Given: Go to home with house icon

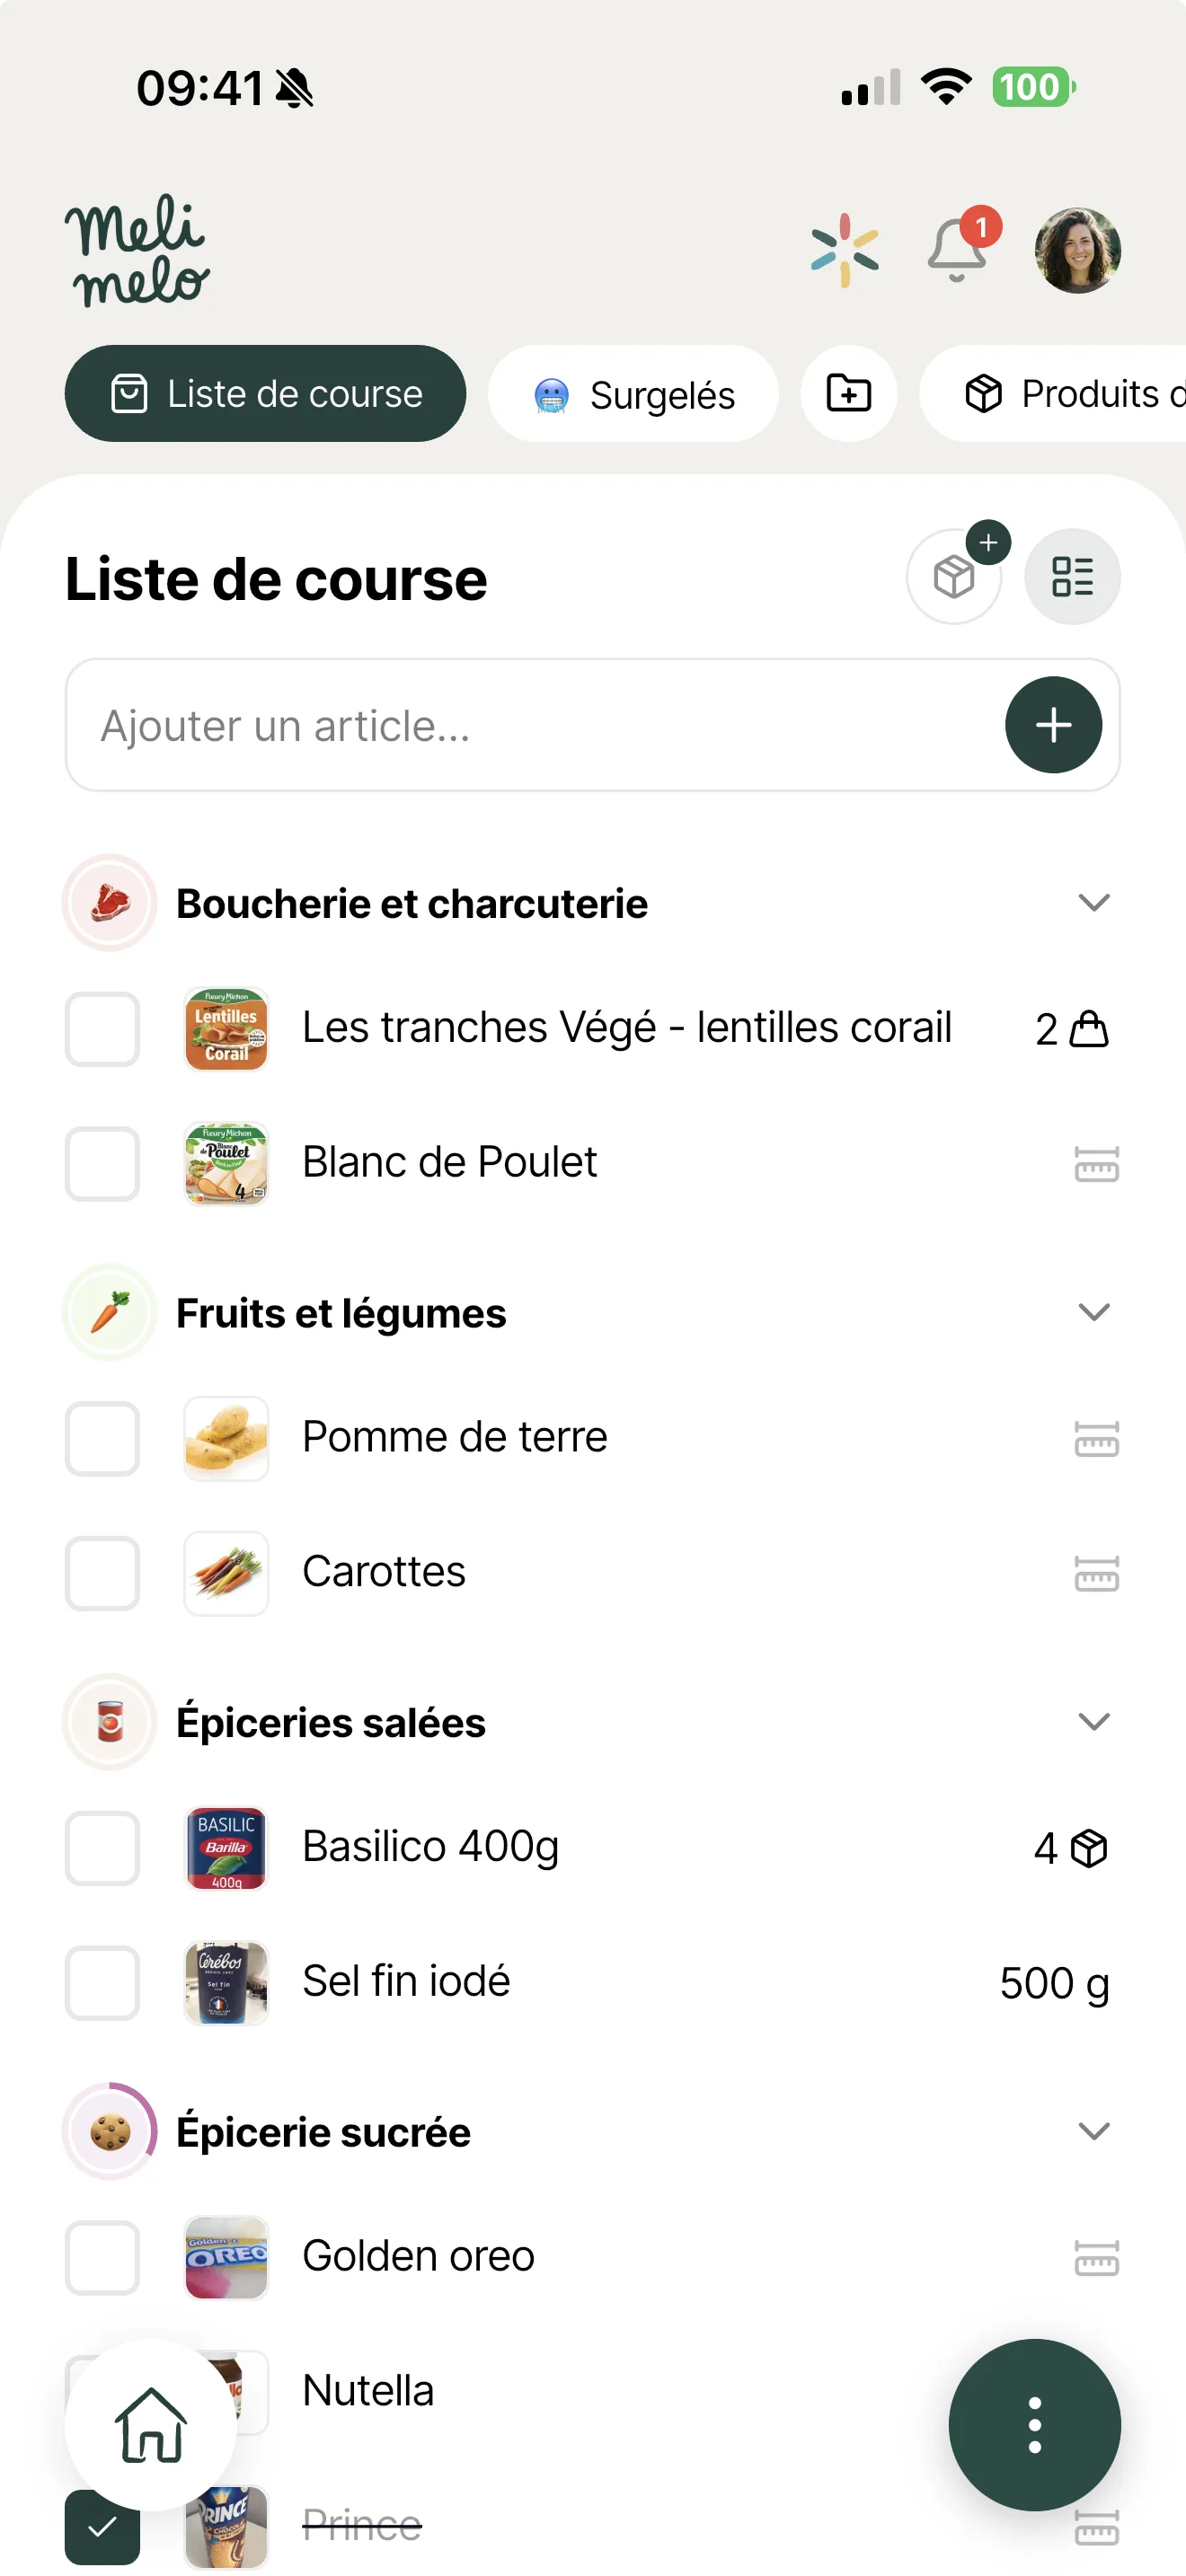Looking at the screenshot, I should 150,2424.
